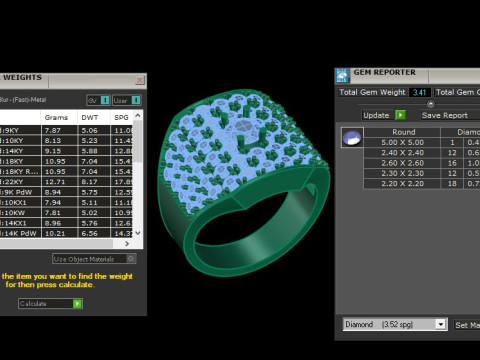Select the 10KX1 metal row
Screen dimensions: 480x360
coord(67,203)
